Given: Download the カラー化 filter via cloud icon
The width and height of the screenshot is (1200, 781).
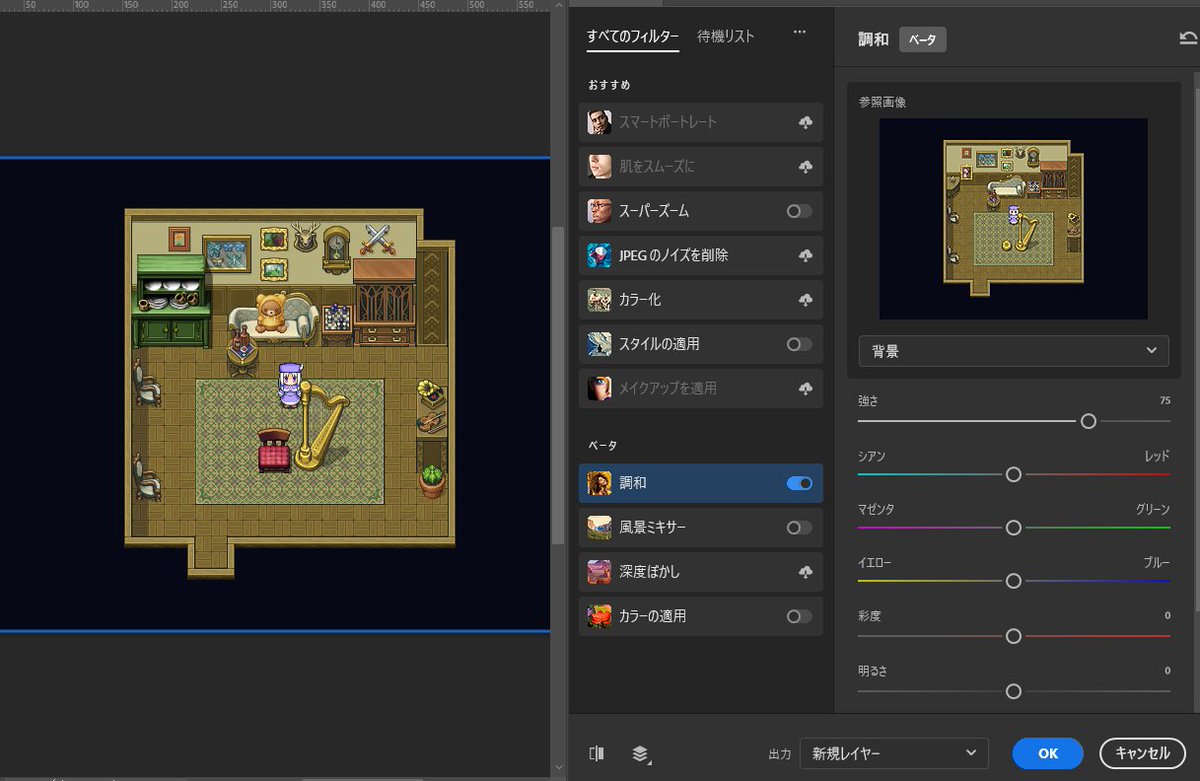Looking at the screenshot, I should [x=805, y=299].
